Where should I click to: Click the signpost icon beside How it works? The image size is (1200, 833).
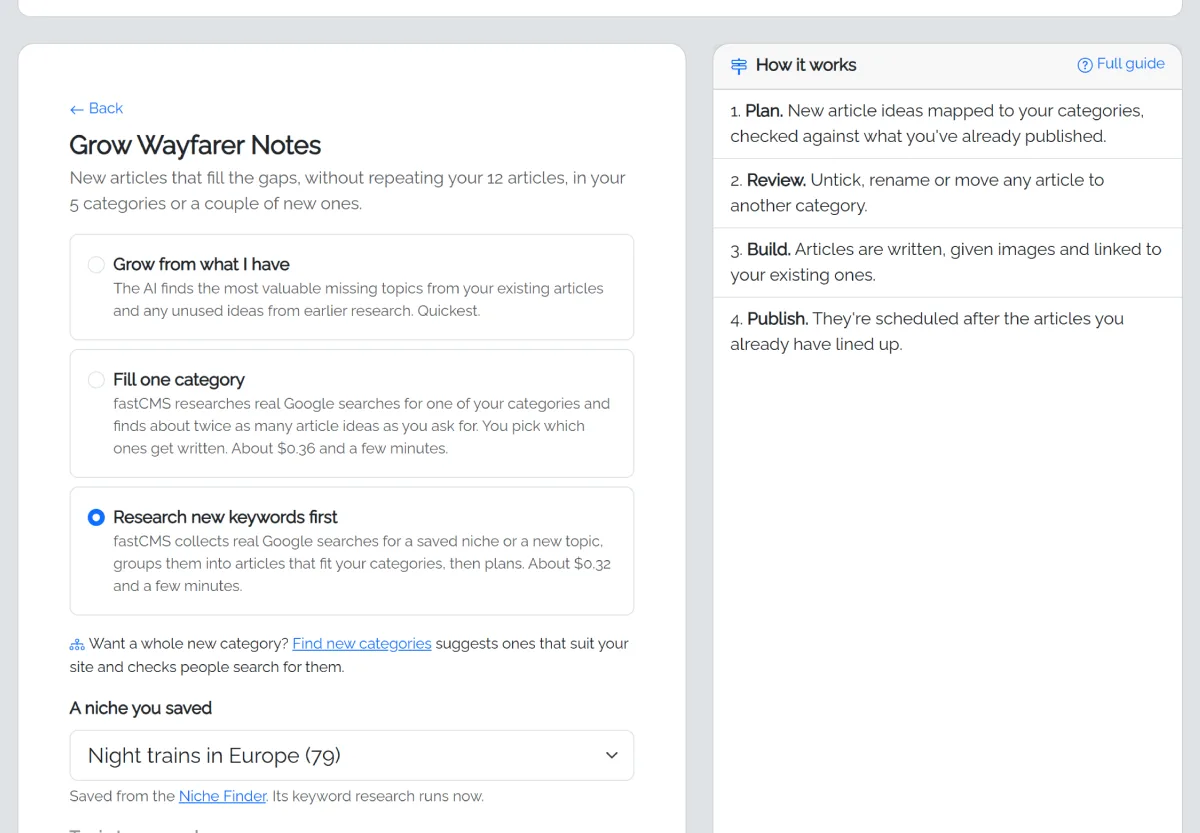[x=739, y=66]
